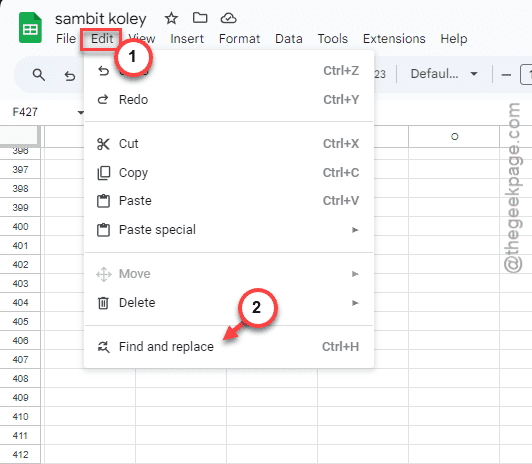Click the Google Sheets home logo

coord(30,28)
